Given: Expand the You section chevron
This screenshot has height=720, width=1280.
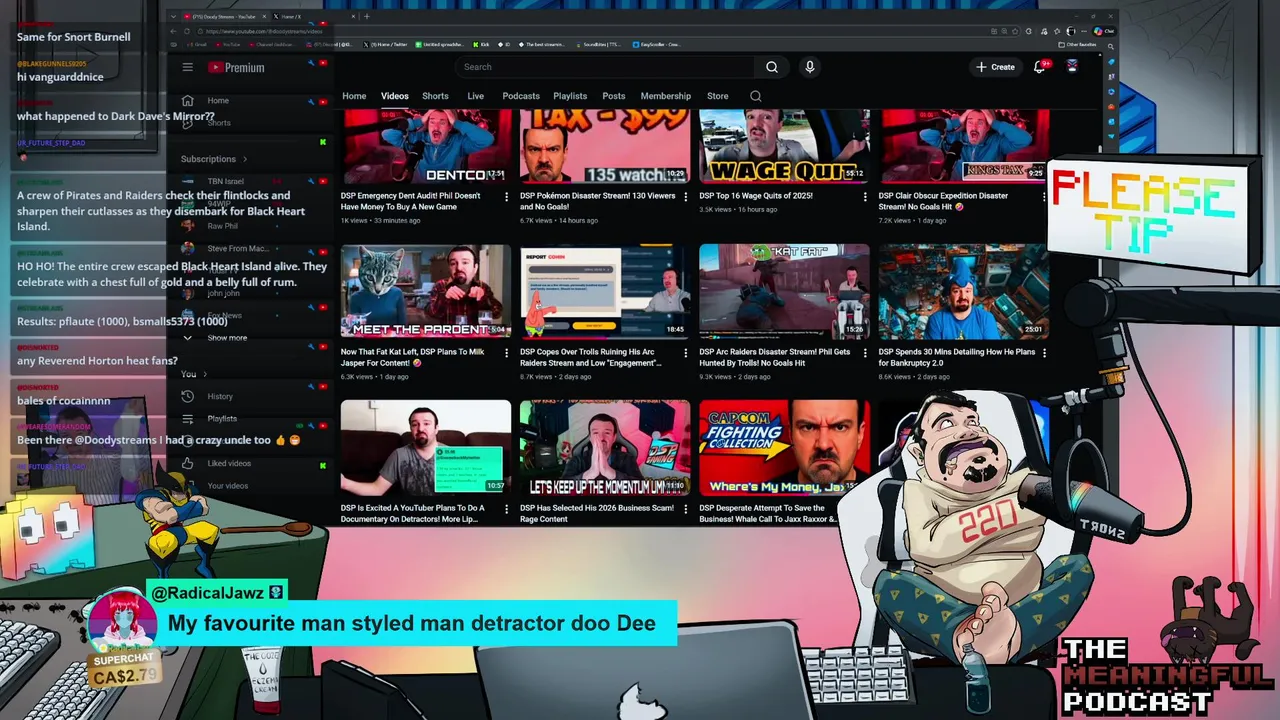Looking at the screenshot, I should coord(205,374).
